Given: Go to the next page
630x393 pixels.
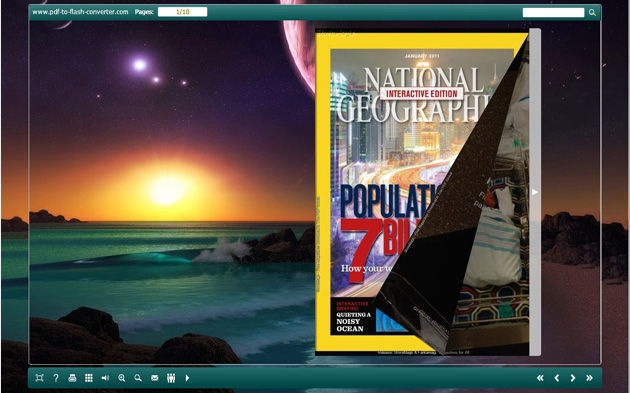Looking at the screenshot, I should [573, 378].
